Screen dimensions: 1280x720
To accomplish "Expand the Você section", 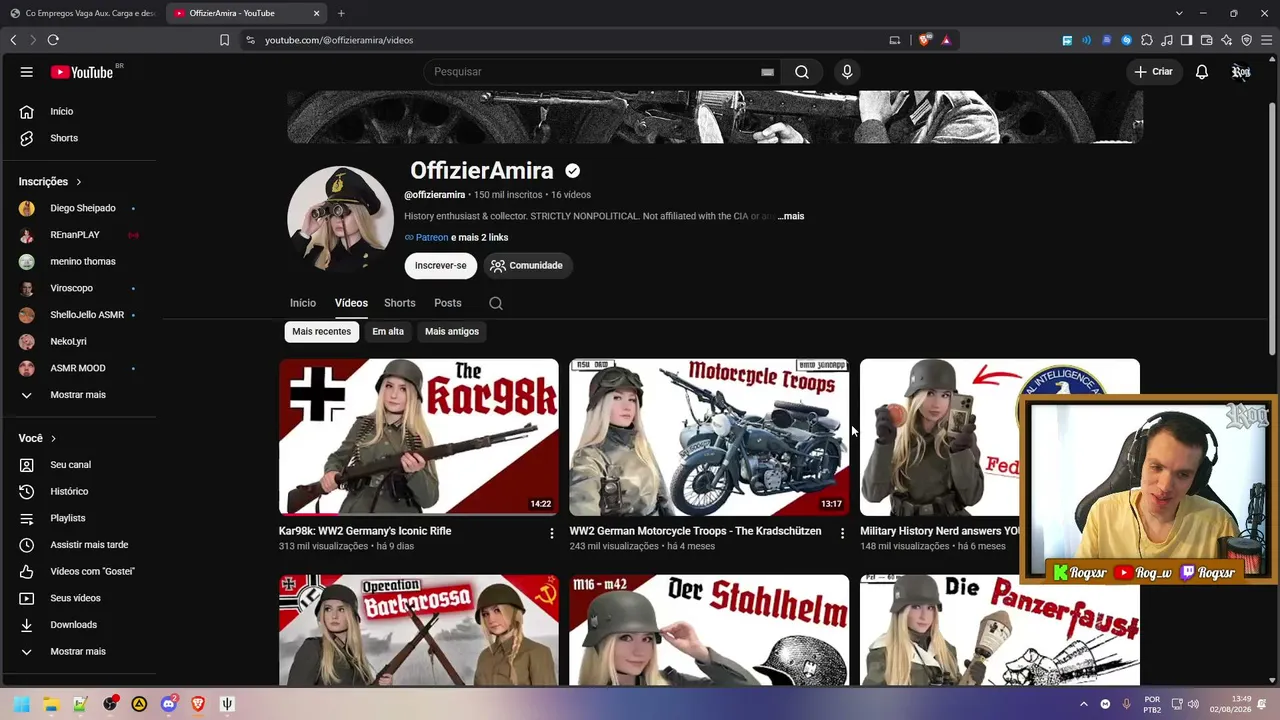I will tap(37, 438).
